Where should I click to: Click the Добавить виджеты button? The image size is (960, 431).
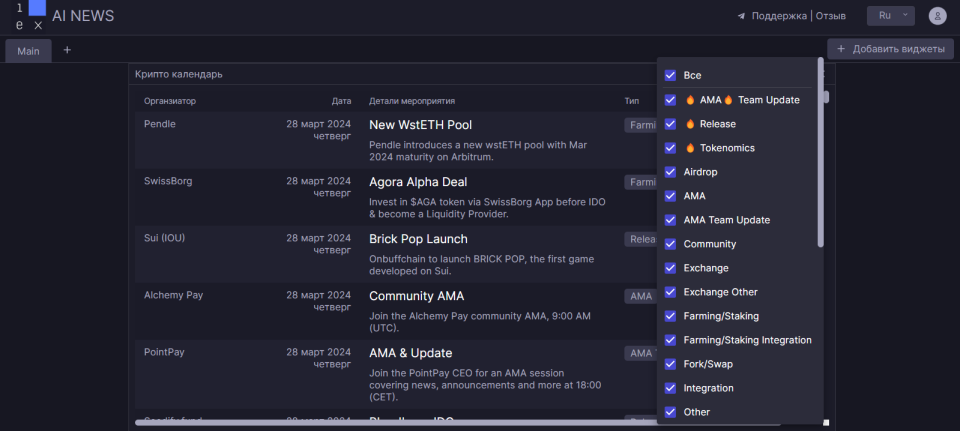[x=890, y=49]
